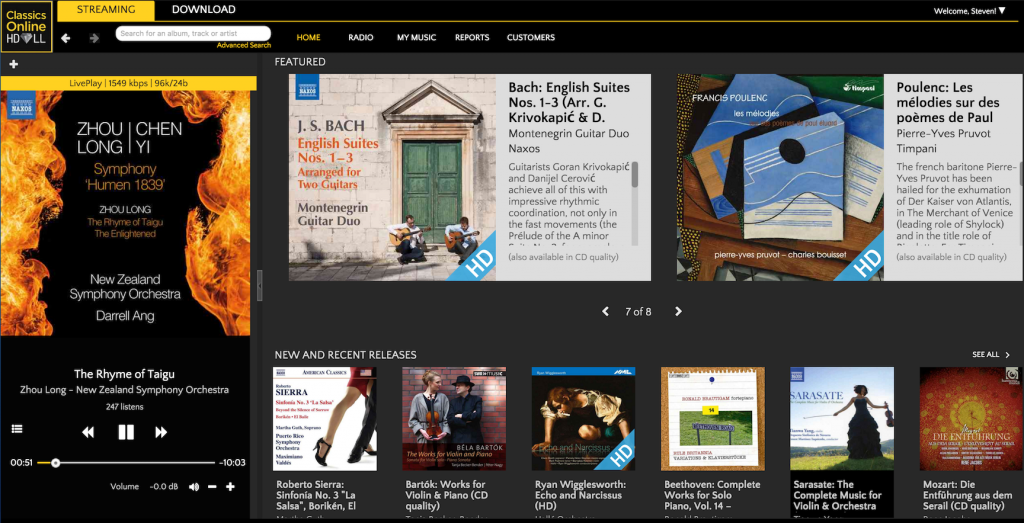This screenshot has height=523, width=1024.
Task: Click the Bach description scrollbar
Action: pyautogui.click(x=635, y=174)
